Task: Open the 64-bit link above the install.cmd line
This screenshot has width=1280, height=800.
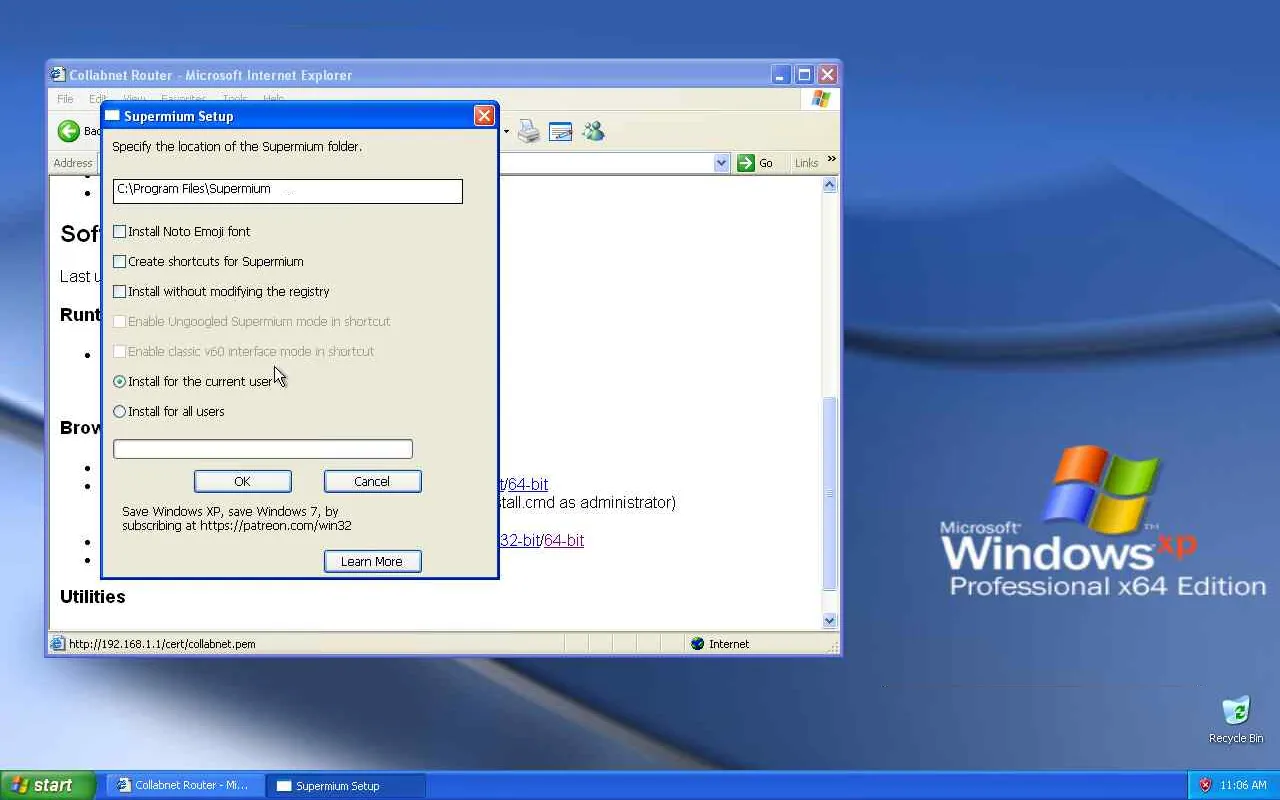Action: (528, 484)
